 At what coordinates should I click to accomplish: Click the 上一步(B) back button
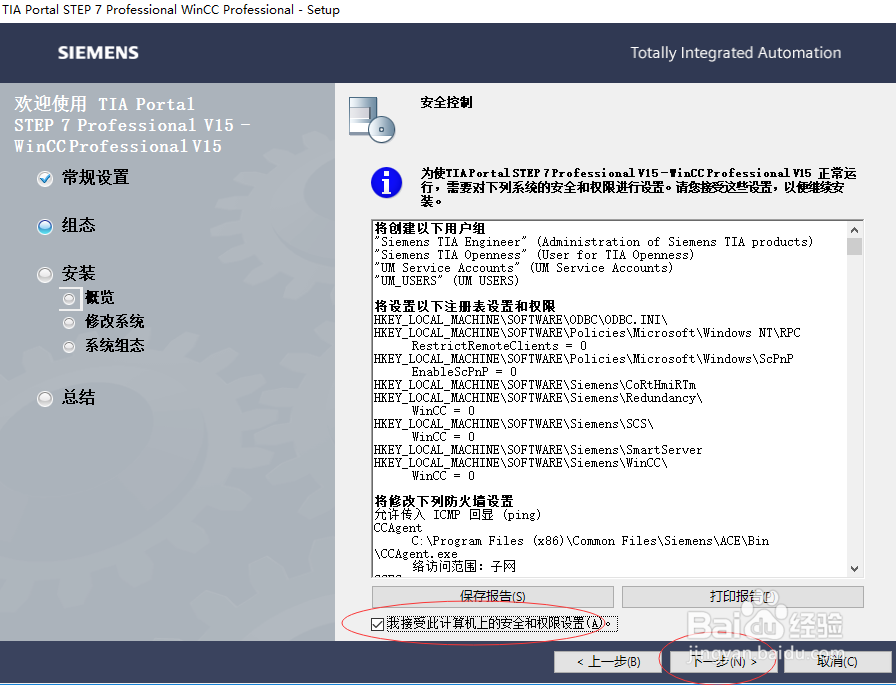609,662
